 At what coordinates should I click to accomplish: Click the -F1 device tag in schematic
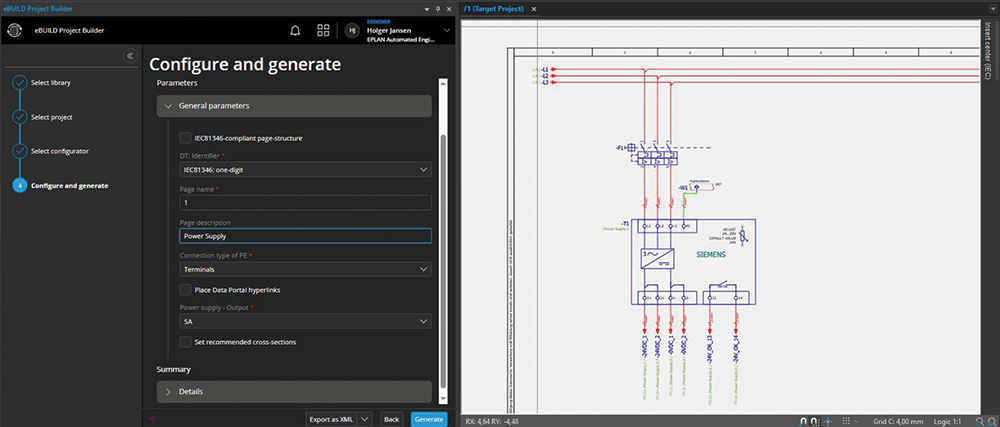click(x=619, y=147)
